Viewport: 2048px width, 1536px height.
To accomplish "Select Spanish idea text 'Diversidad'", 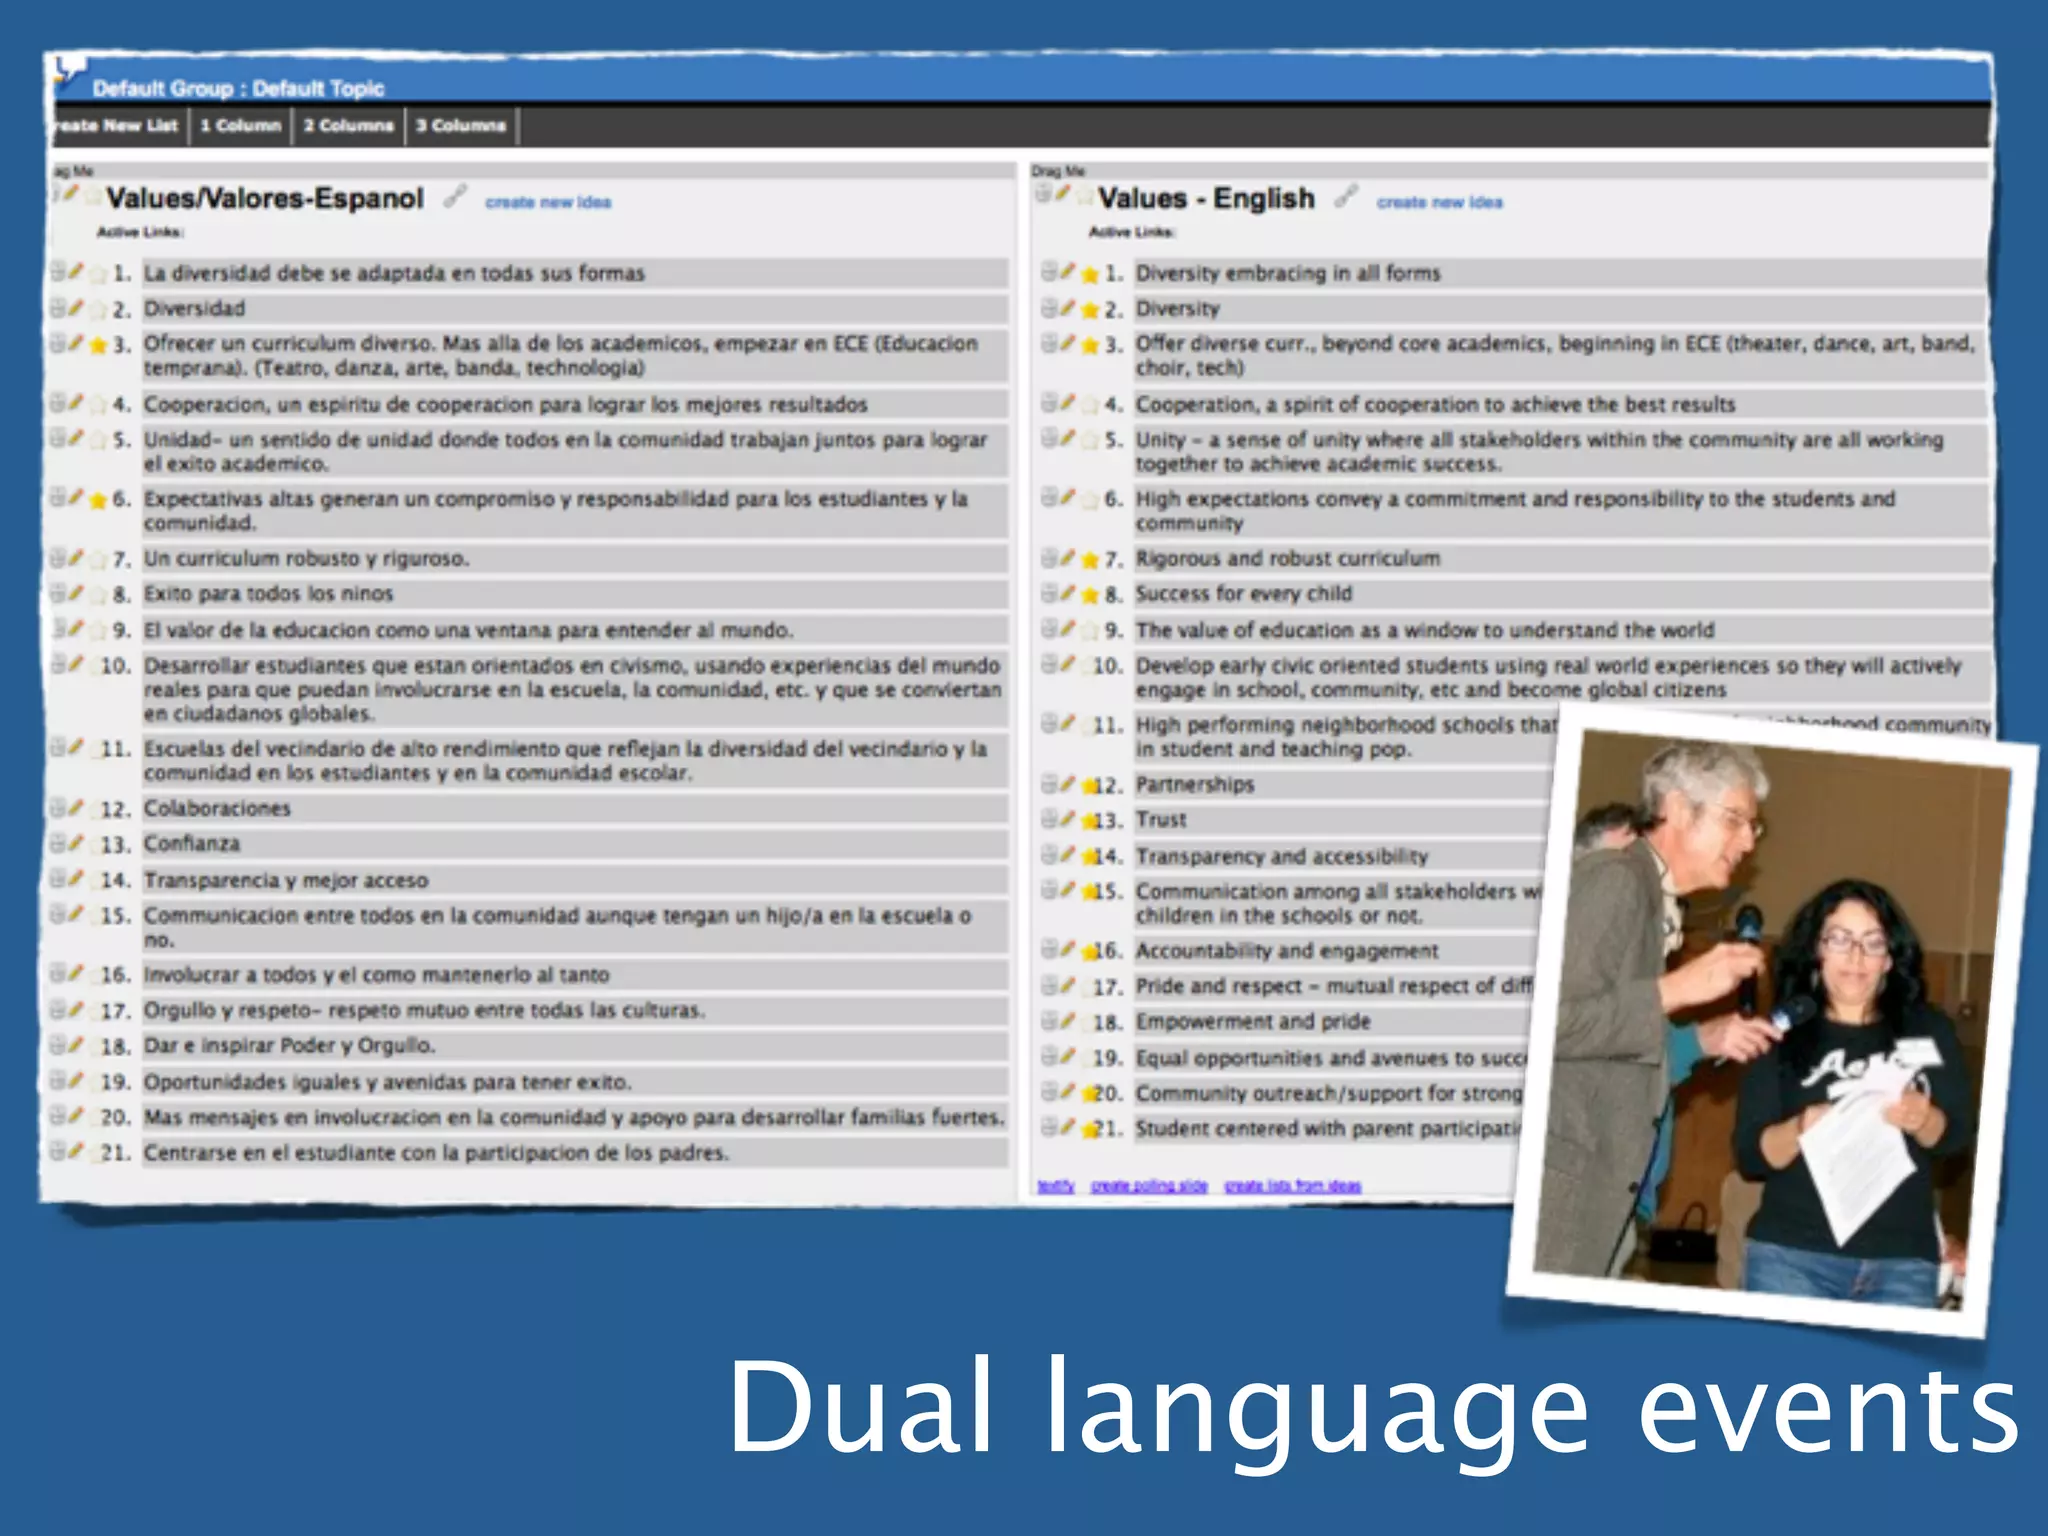I will coord(194,308).
